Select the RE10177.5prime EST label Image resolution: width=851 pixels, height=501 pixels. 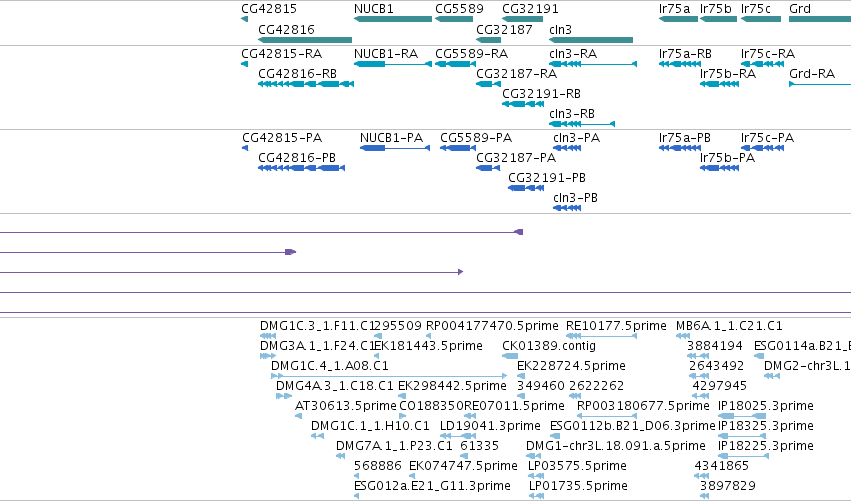tap(616, 326)
